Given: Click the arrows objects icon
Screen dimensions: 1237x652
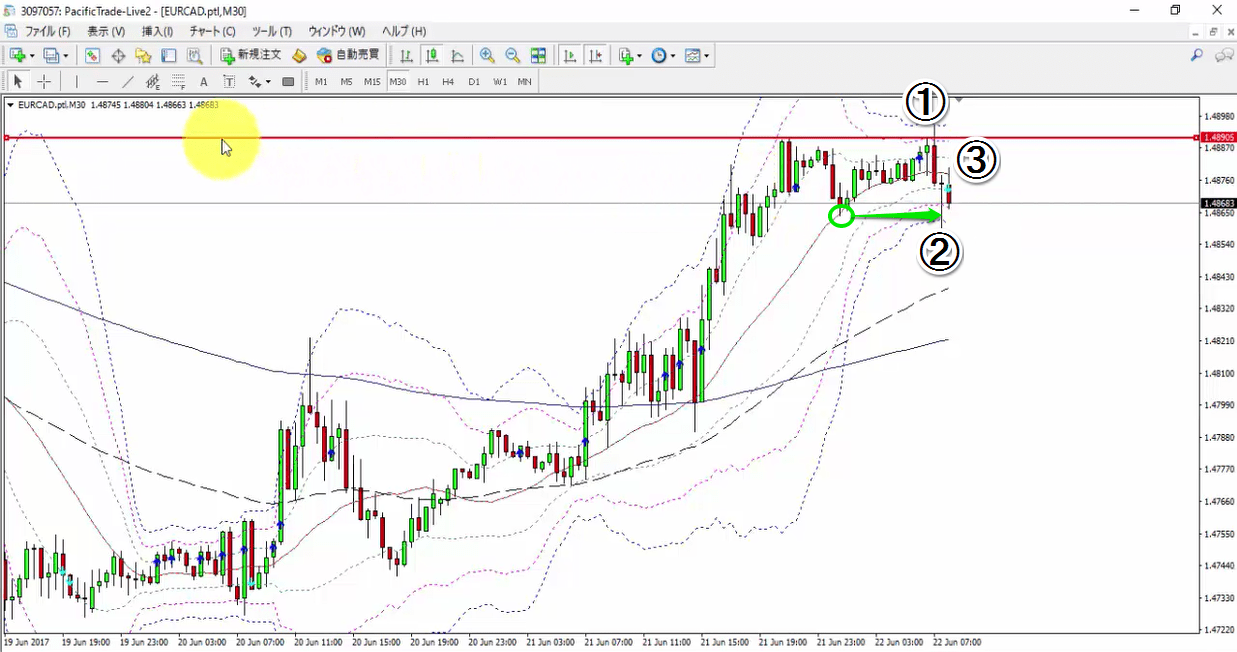Looking at the screenshot, I should [255, 82].
